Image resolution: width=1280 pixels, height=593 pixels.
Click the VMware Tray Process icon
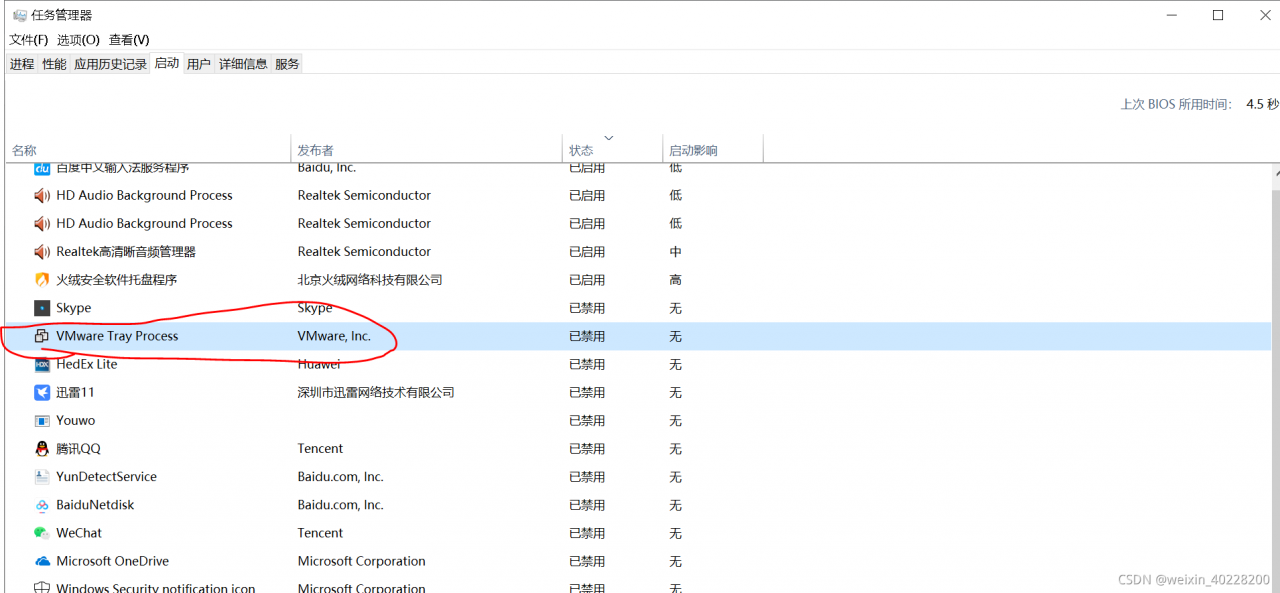(x=42, y=336)
